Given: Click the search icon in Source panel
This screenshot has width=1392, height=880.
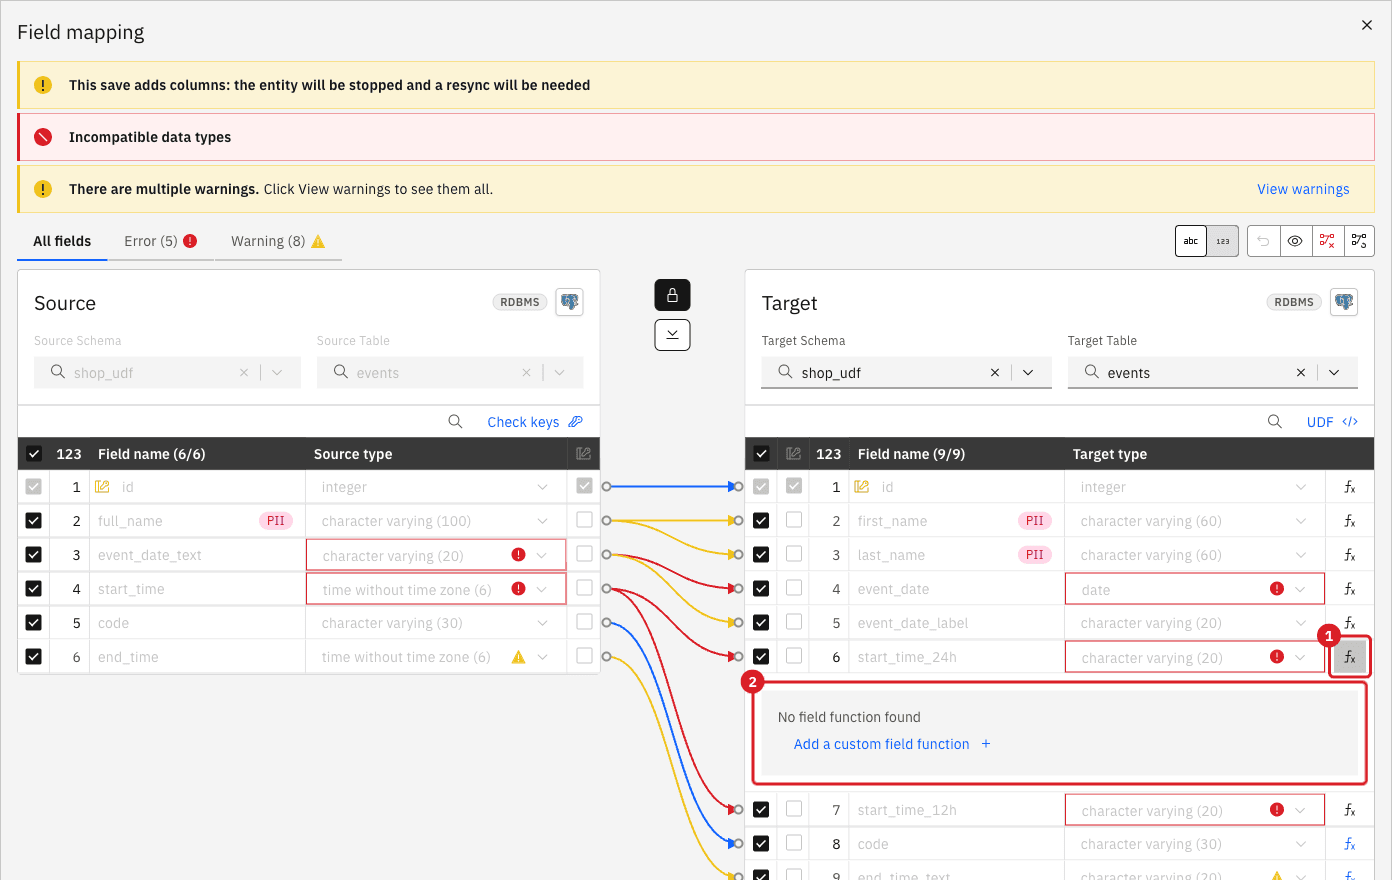Looking at the screenshot, I should coord(455,422).
